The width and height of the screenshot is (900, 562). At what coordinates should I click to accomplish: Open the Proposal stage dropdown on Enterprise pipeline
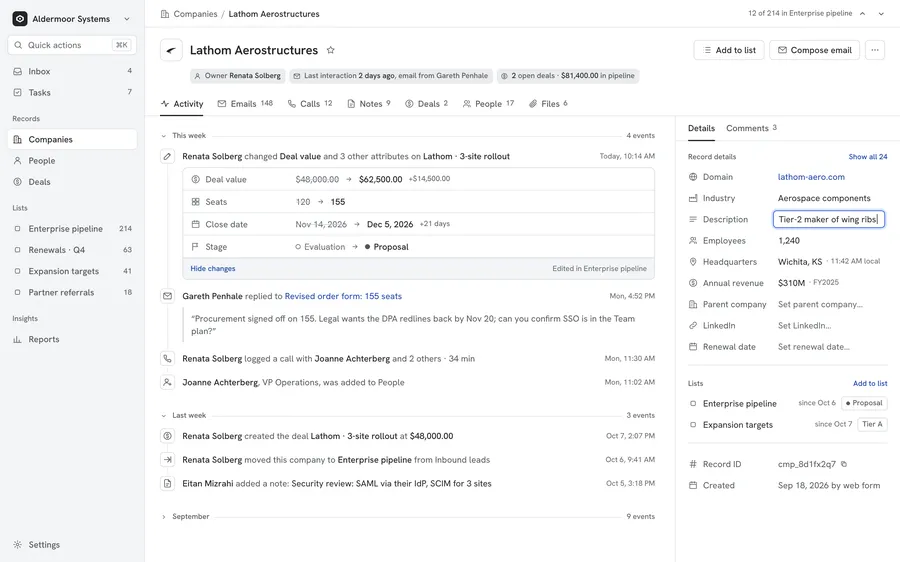coord(864,403)
